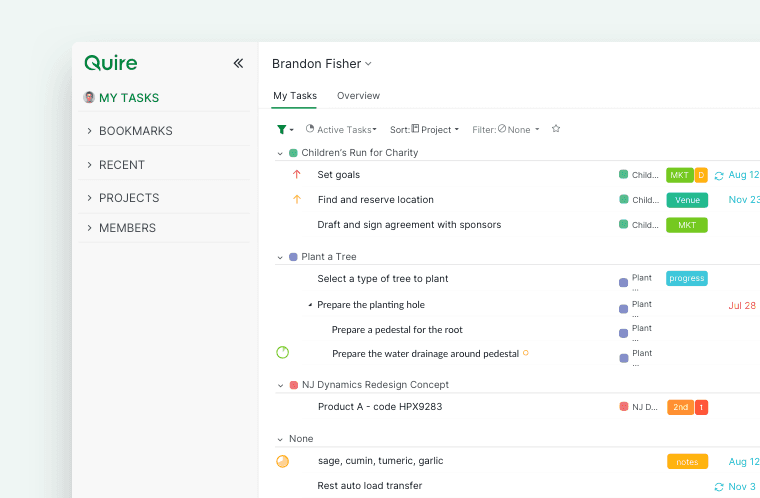Click the Quire logo
This screenshot has width=760, height=498.
click(111, 63)
